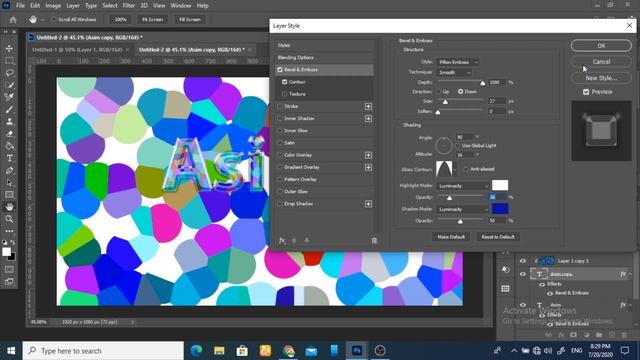Select the Pen tool

9,171
